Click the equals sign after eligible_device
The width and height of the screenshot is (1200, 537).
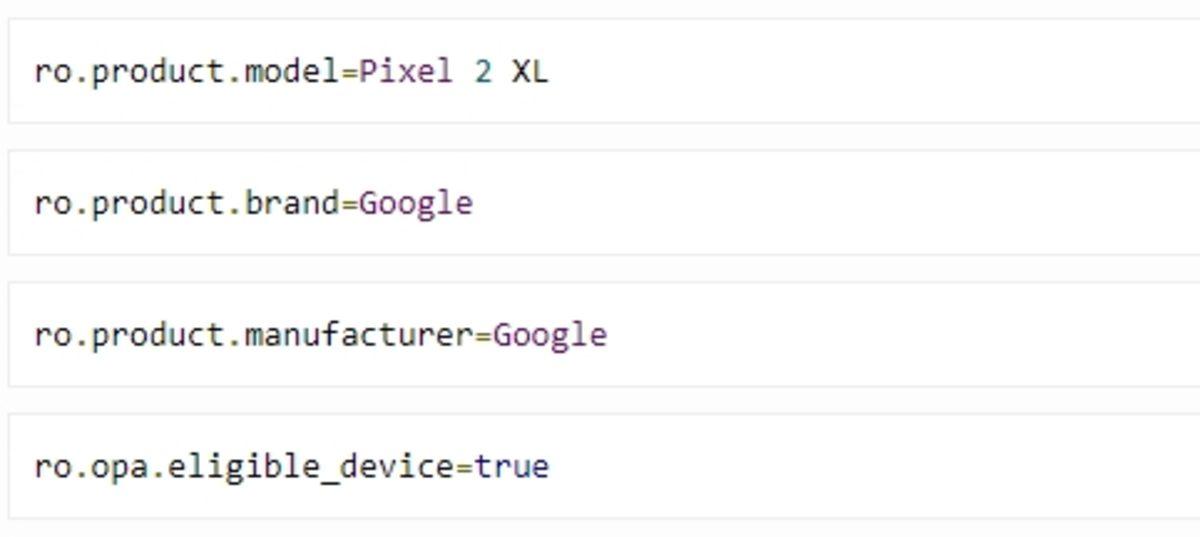464,466
